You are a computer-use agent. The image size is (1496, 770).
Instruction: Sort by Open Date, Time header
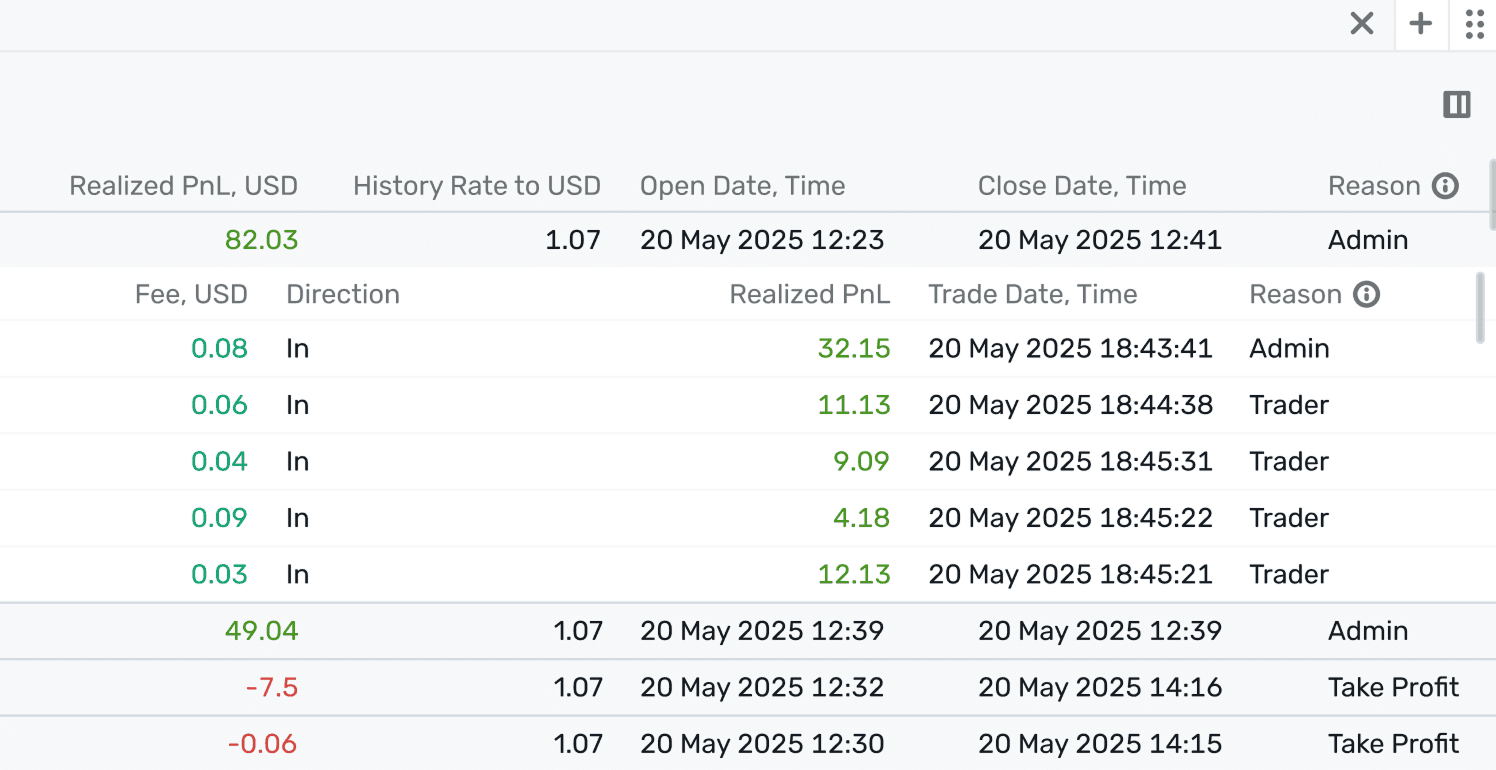742,186
